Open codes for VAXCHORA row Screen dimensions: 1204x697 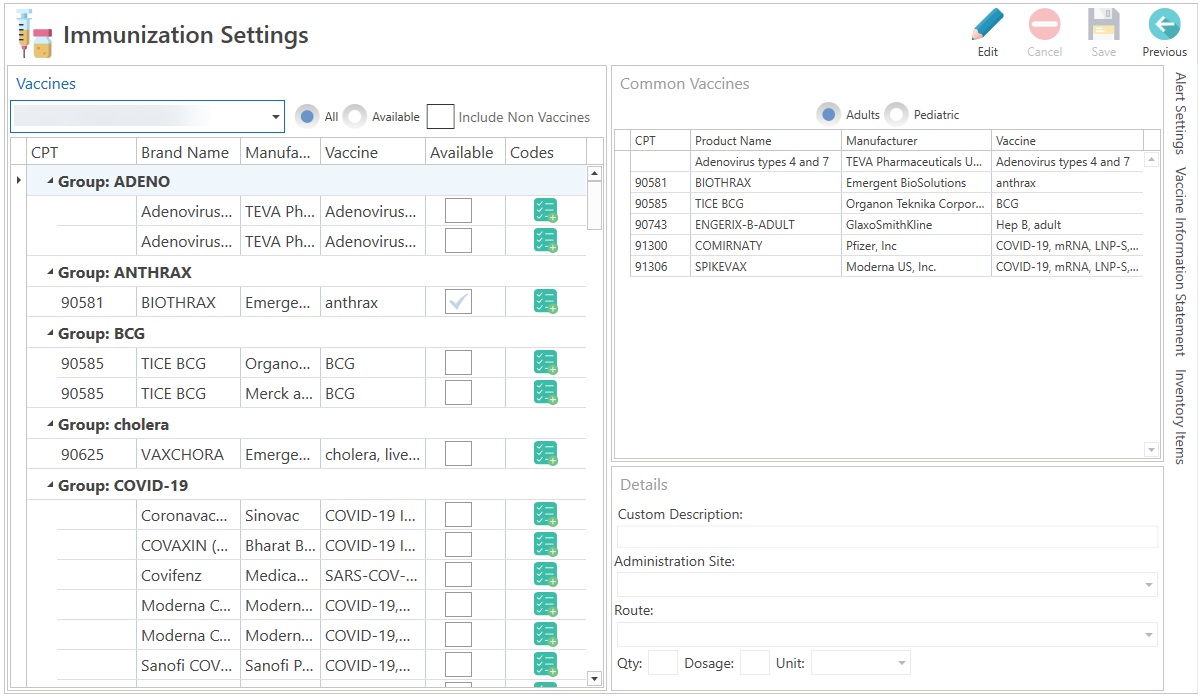click(x=545, y=454)
